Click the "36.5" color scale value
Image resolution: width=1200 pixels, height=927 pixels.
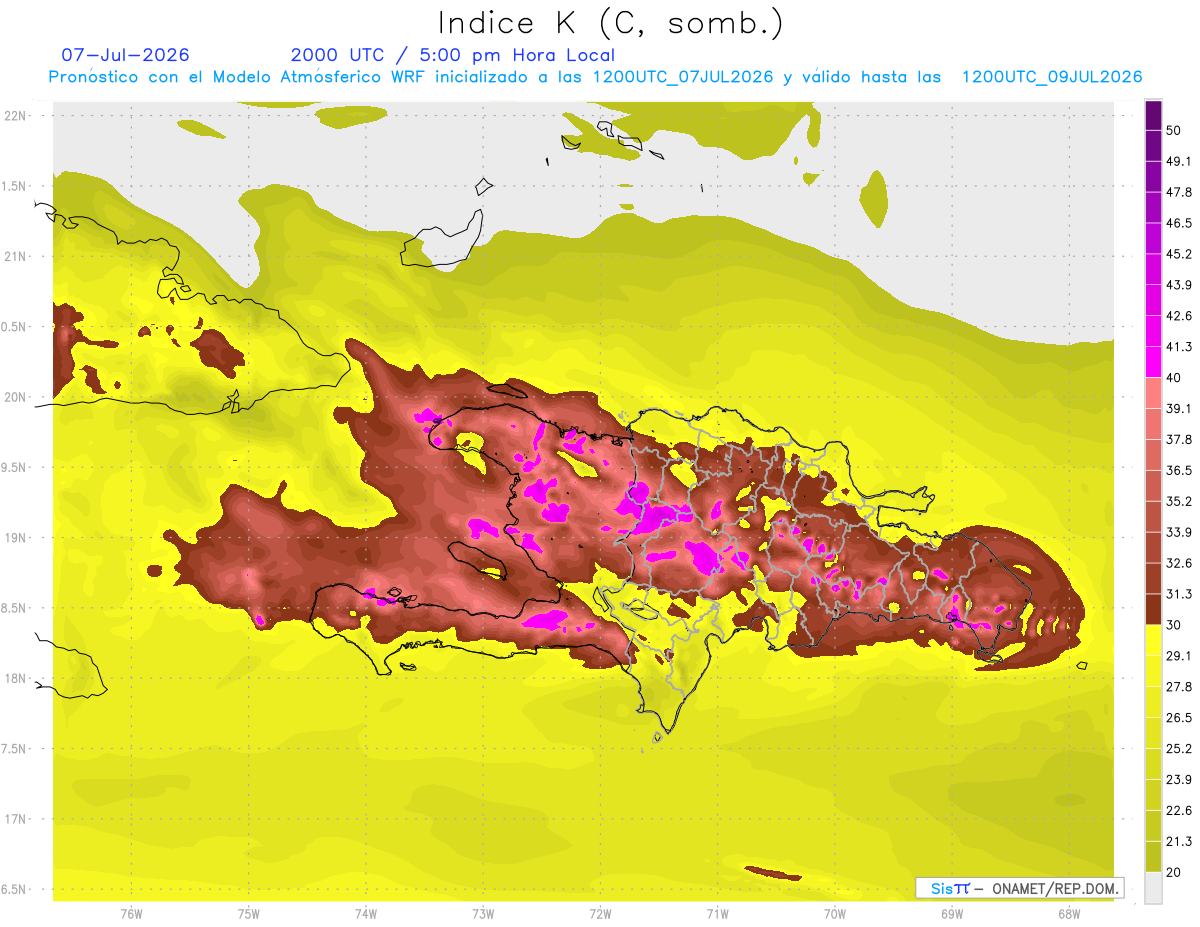1179,470
